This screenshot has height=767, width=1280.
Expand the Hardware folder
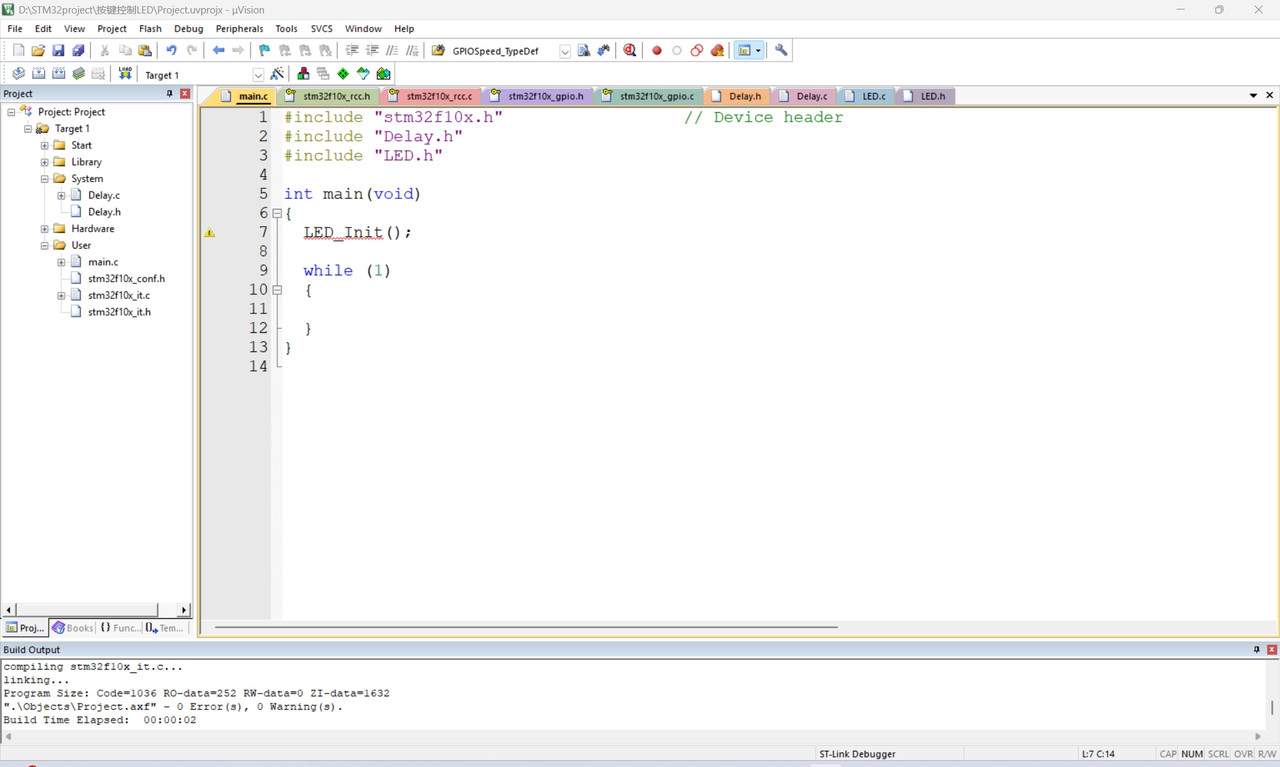point(44,229)
